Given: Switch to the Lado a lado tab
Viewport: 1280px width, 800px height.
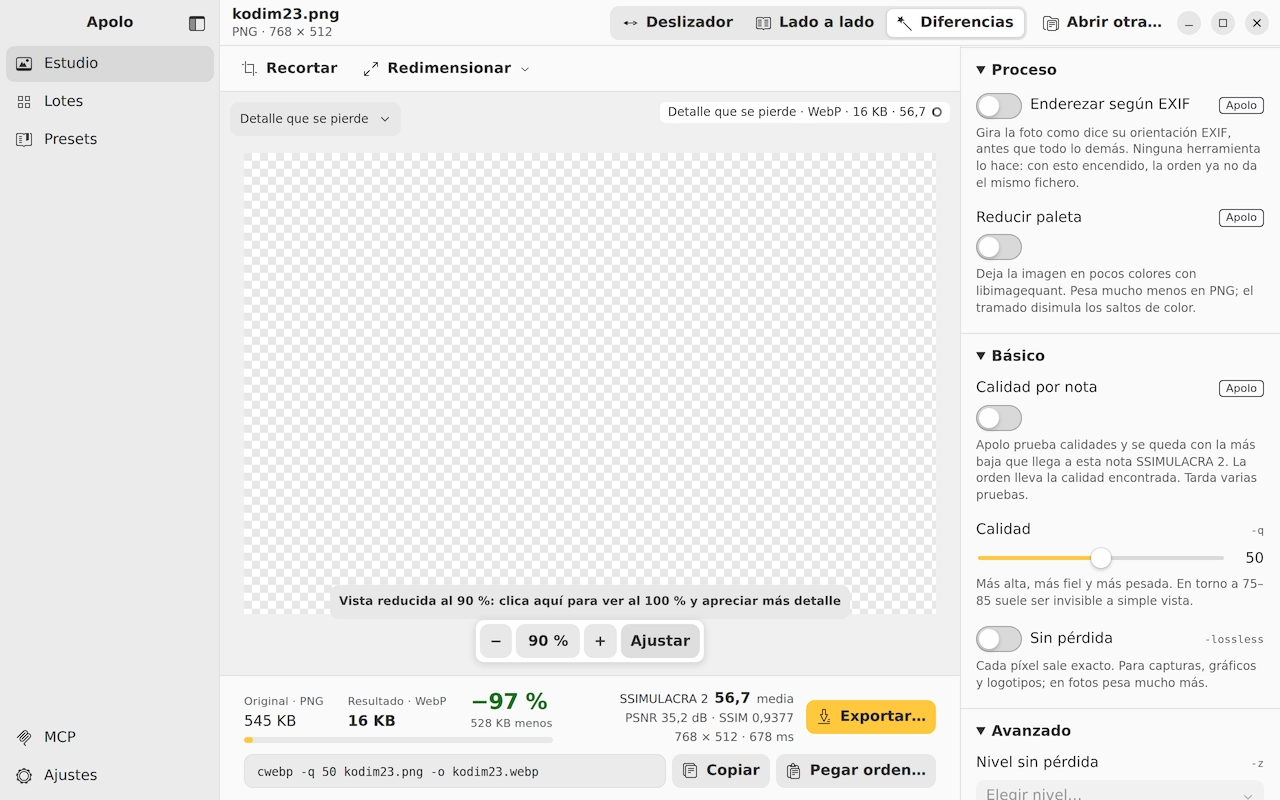Looking at the screenshot, I should pos(815,22).
